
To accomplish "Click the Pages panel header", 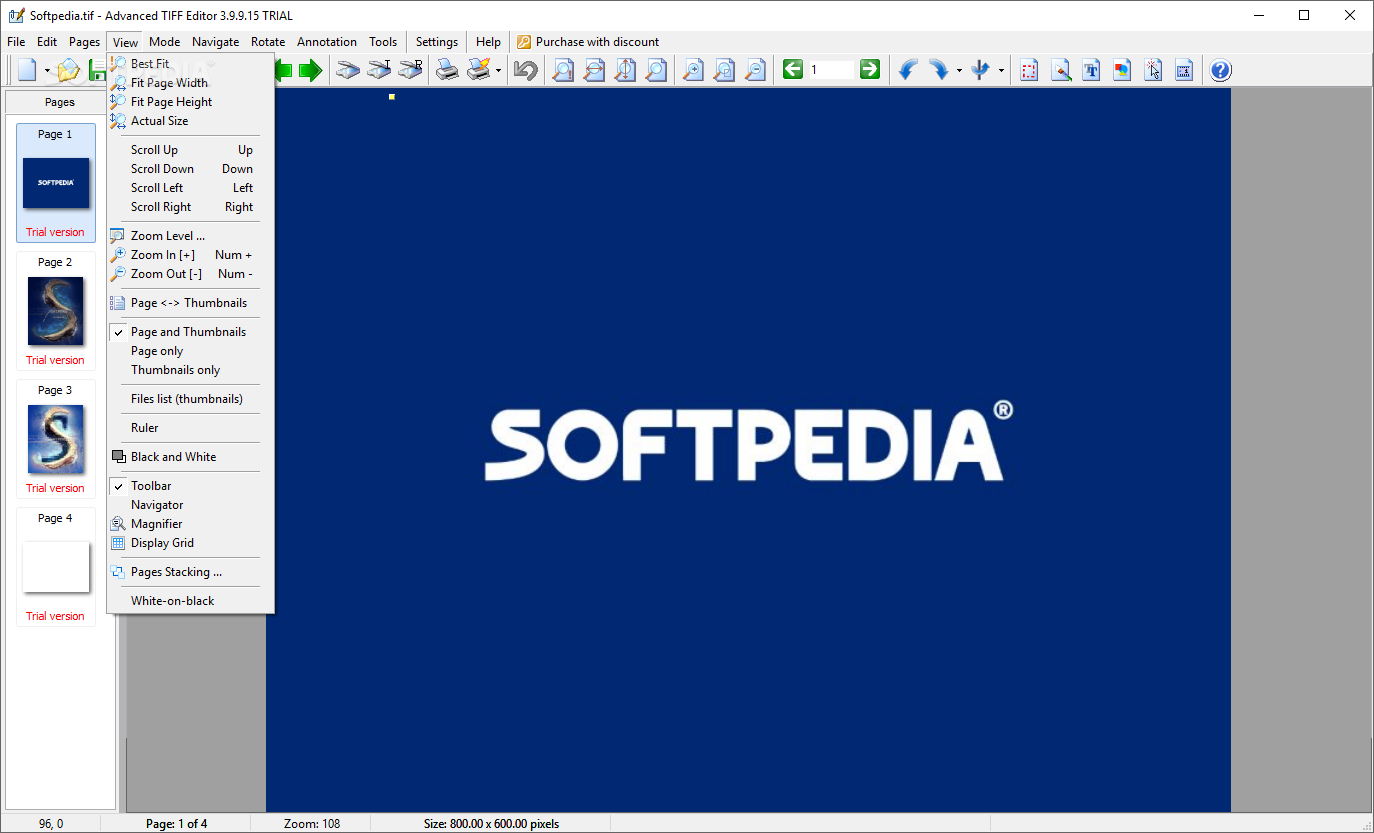I will tap(60, 102).
